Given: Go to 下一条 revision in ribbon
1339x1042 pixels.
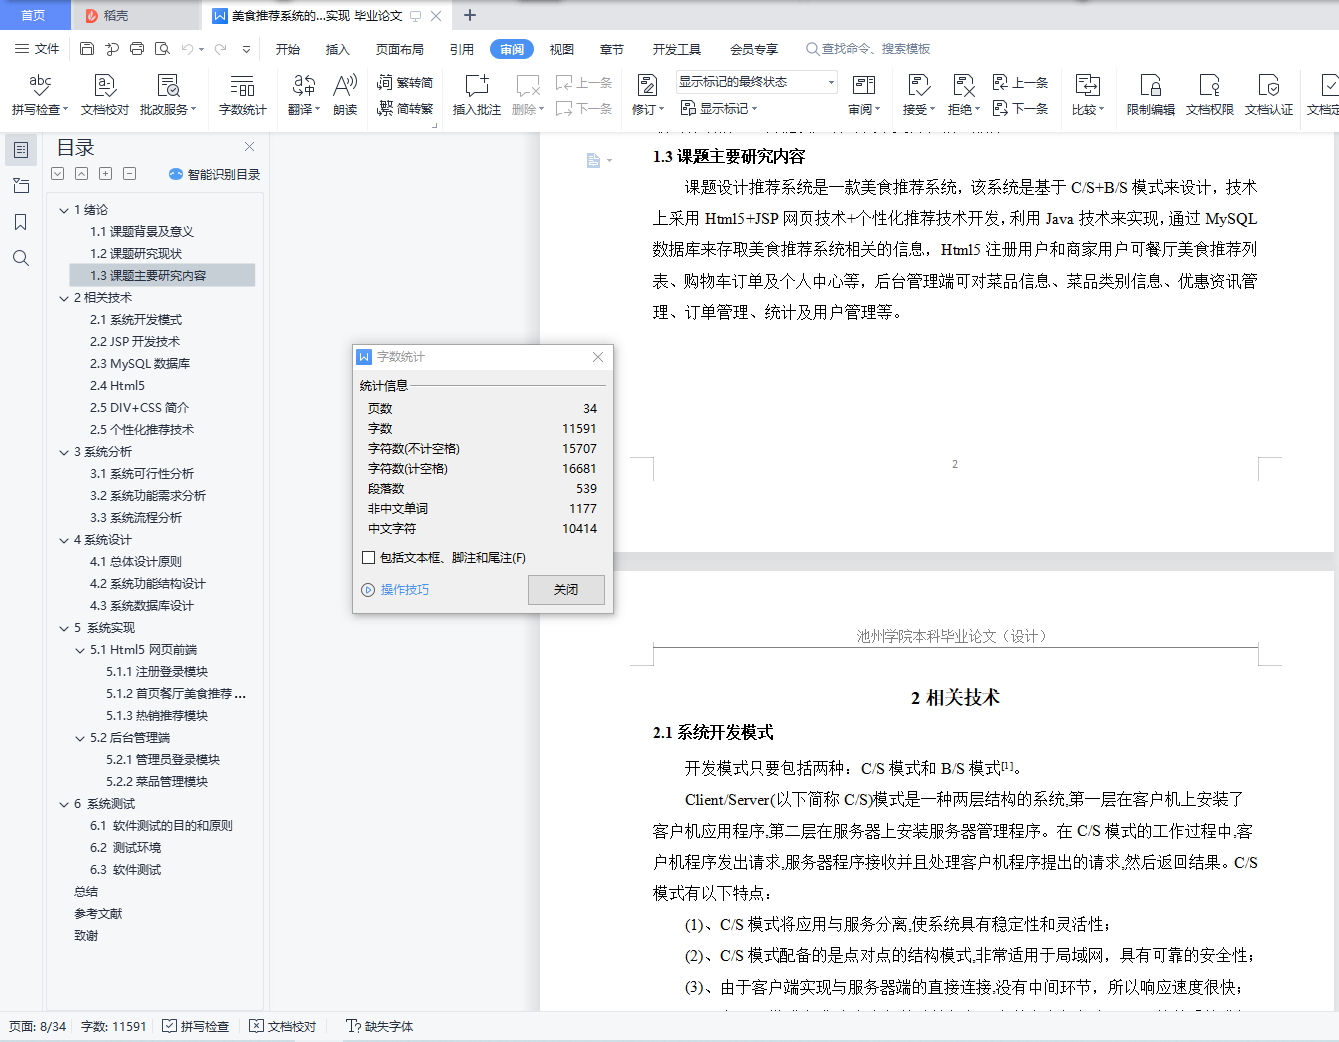Looking at the screenshot, I should point(1021,109).
